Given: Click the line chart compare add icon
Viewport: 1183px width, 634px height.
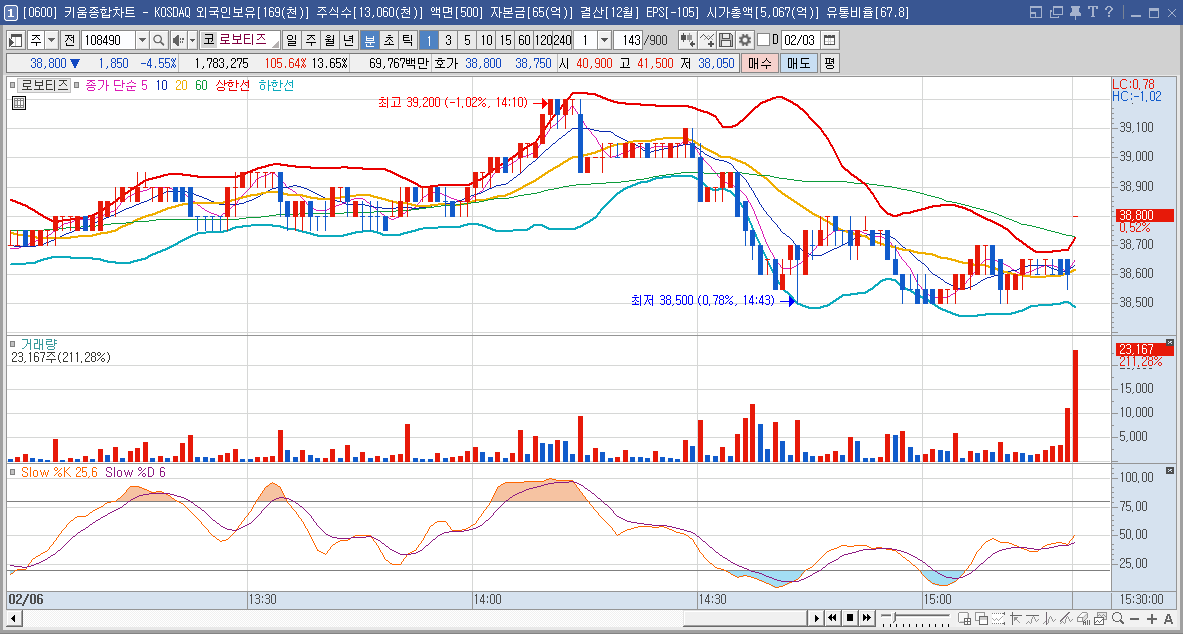Looking at the screenshot, I should (707, 40).
